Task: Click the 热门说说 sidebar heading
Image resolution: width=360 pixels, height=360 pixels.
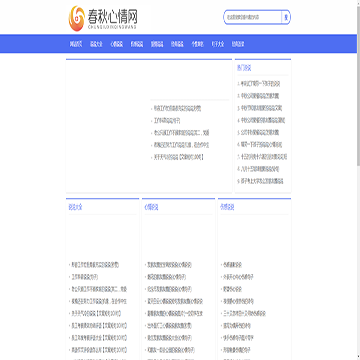Action: [x=244, y=68]
